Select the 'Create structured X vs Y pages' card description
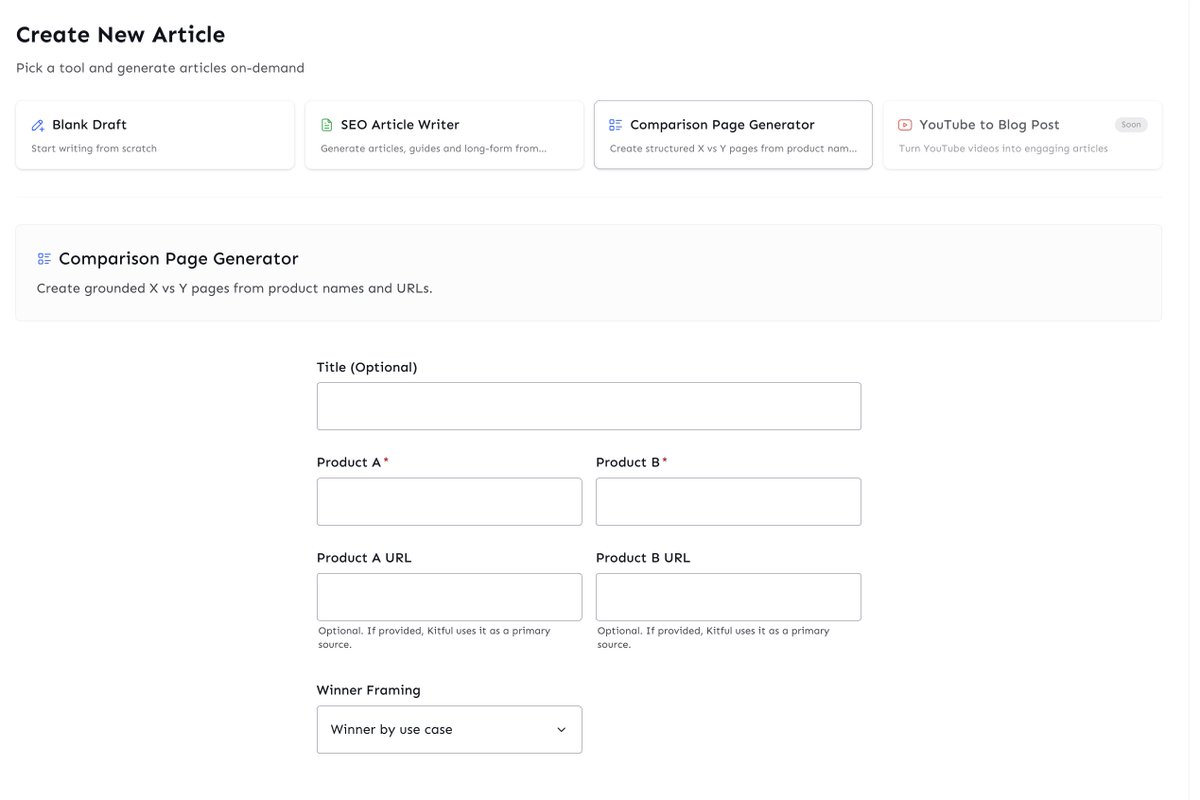The image size is (1200, 800). pos(733,148)
